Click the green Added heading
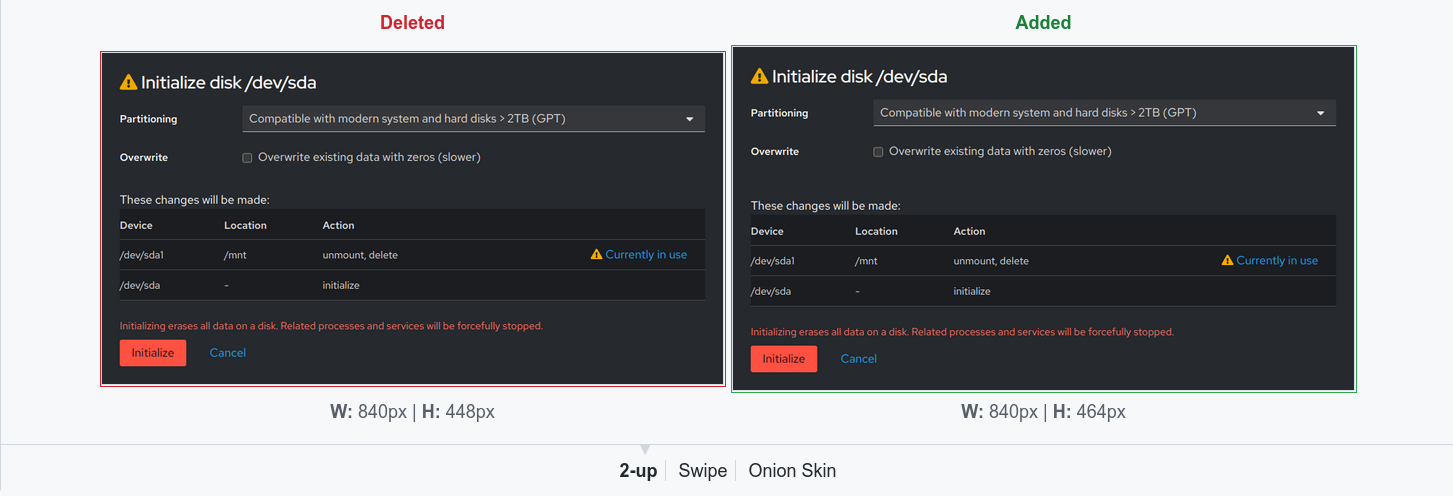The image size is (1453, 496). click(1043, 22)
